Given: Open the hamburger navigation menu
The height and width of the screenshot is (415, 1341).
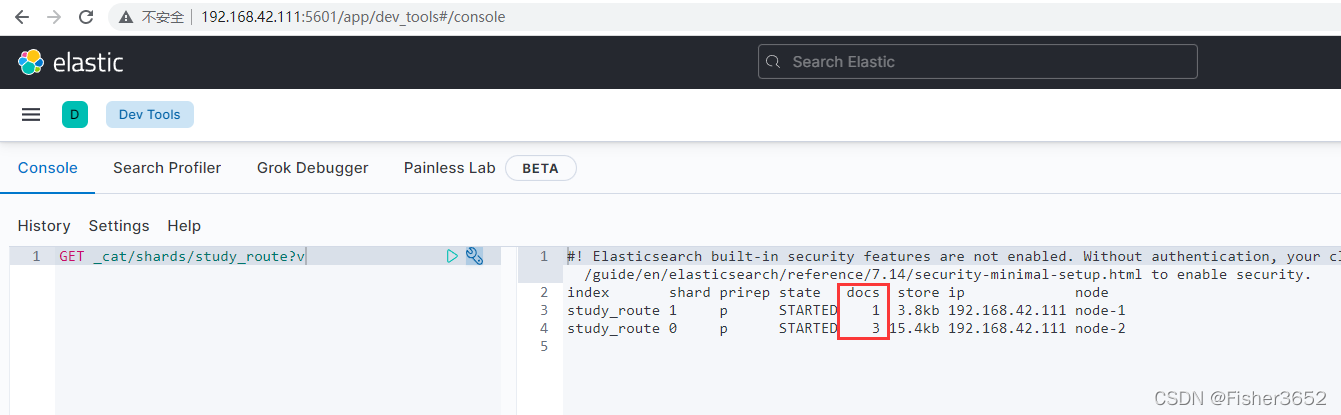Looking at the screenshot, I should 31,115.
